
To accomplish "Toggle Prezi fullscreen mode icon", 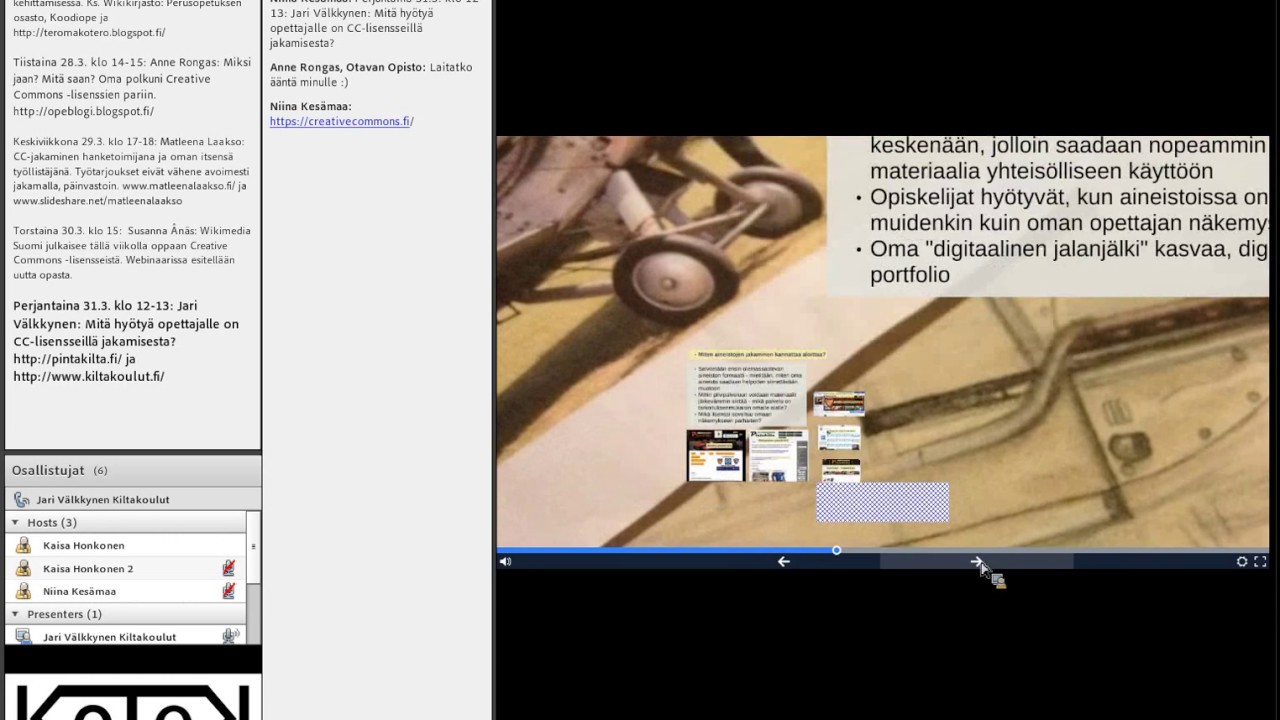I will tap(1260, 562).
